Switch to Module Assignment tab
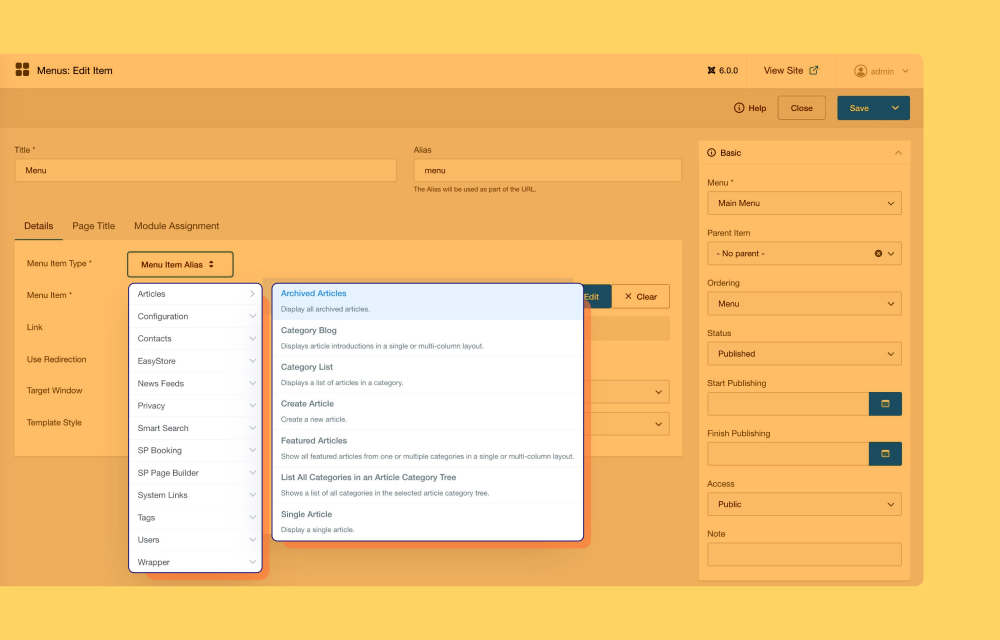This screenshot has height=640, width=1000. pos(176,226)
